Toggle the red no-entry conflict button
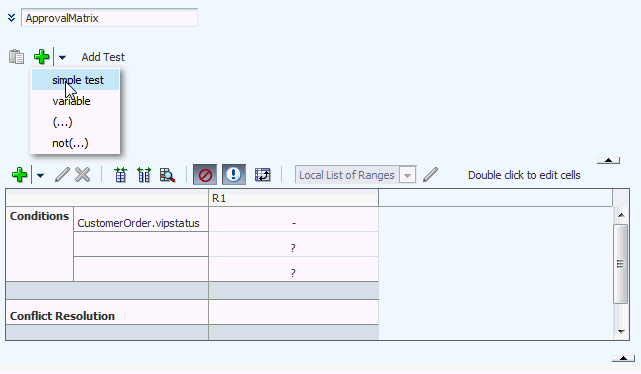The width and height of the screenshot is (641, 374). tap(205, 175)
